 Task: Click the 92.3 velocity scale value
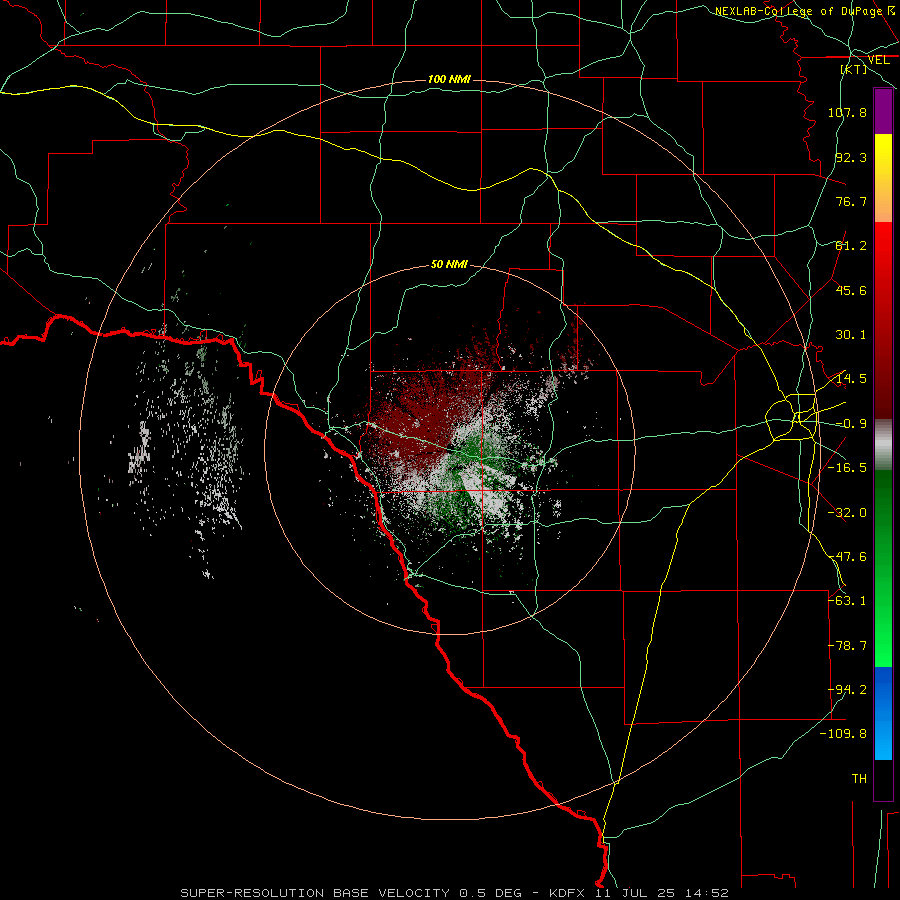coord(851,157)
